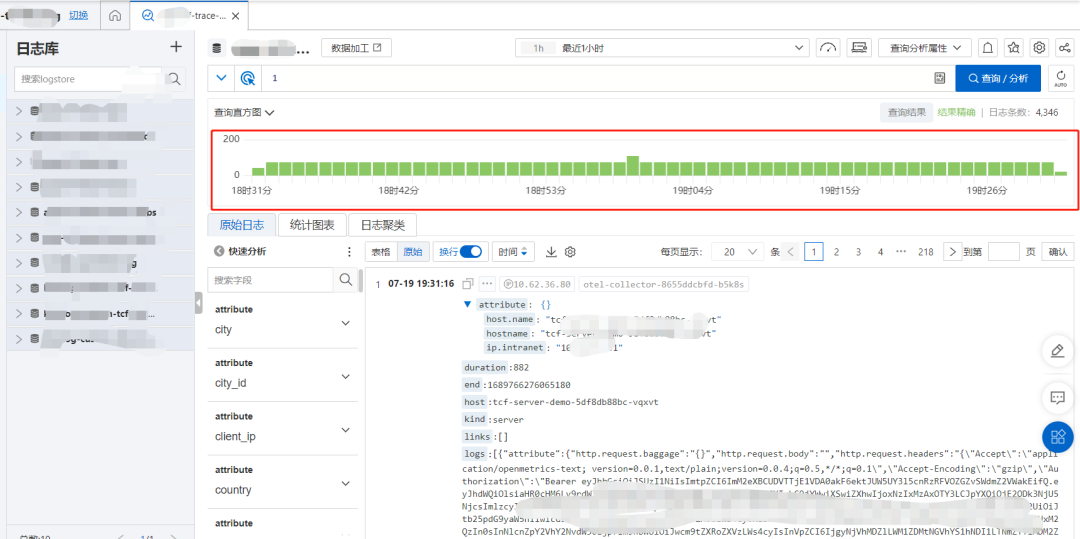This screenshot has height=539, width=1080.
Task: Save search with the star icon
Action: [x=1014, y=48]
